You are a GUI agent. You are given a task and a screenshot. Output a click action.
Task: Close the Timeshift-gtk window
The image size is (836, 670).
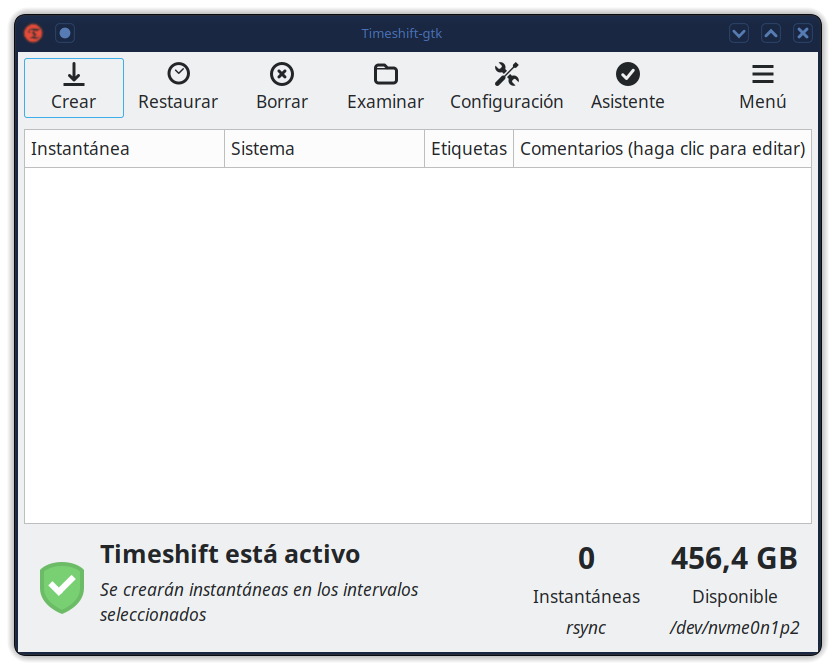[x=803, y=33]
